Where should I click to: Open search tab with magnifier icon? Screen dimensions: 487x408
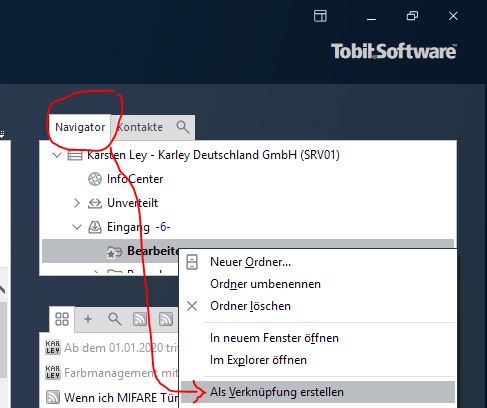183,127
